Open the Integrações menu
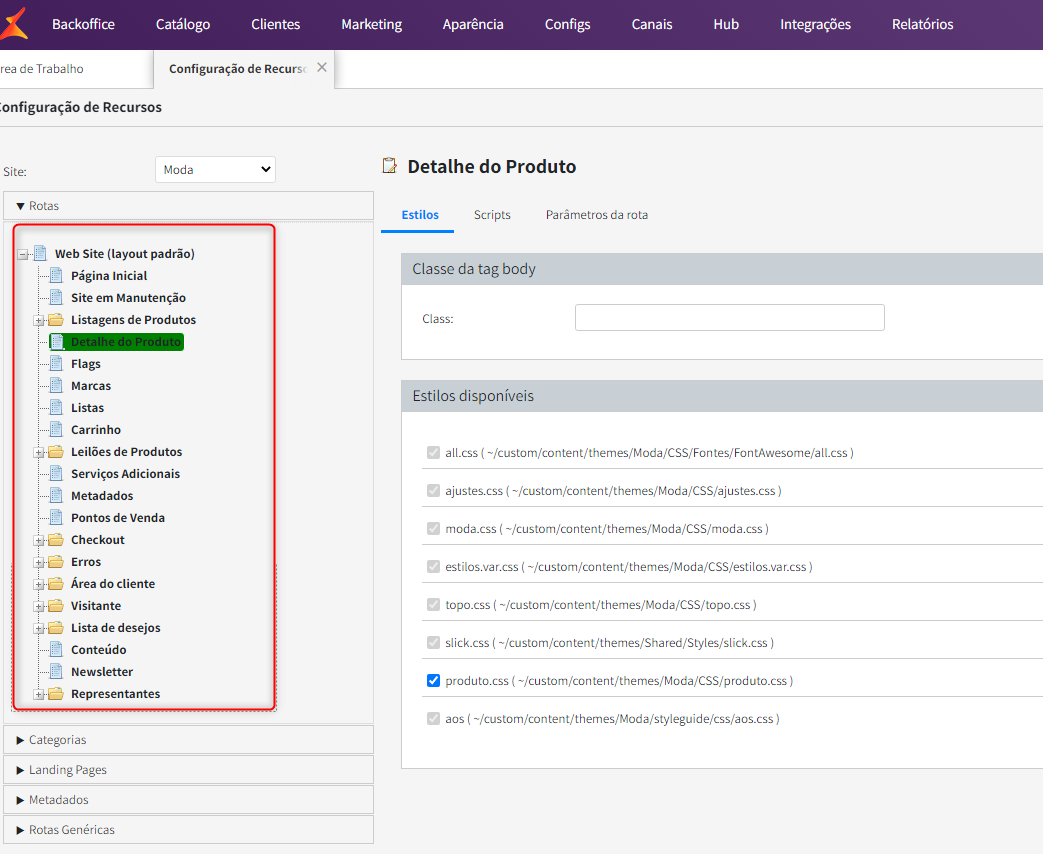The height and width of the screenshot is (854, 1043). [816, 24]
